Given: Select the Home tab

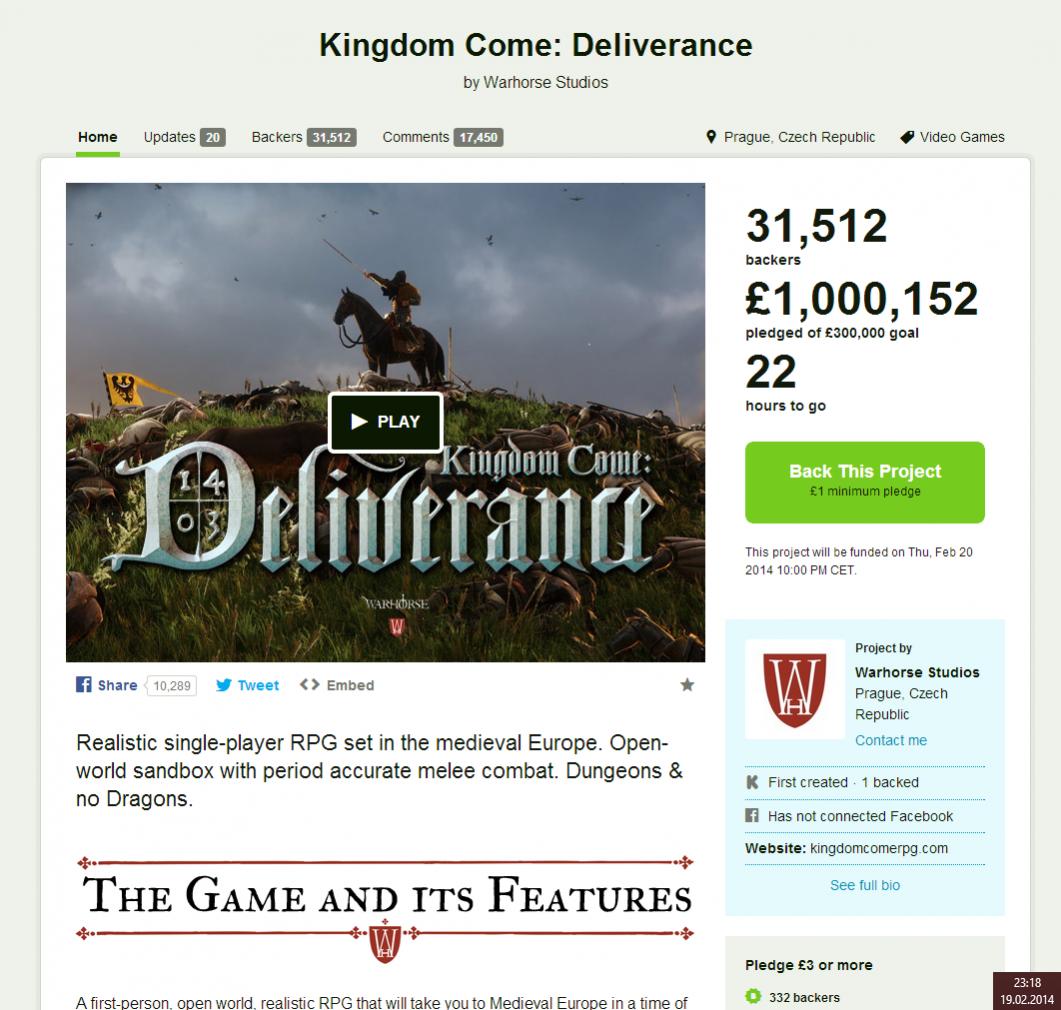Looking at the screenshot, I should pyautogui.click(x=97, y=137).
